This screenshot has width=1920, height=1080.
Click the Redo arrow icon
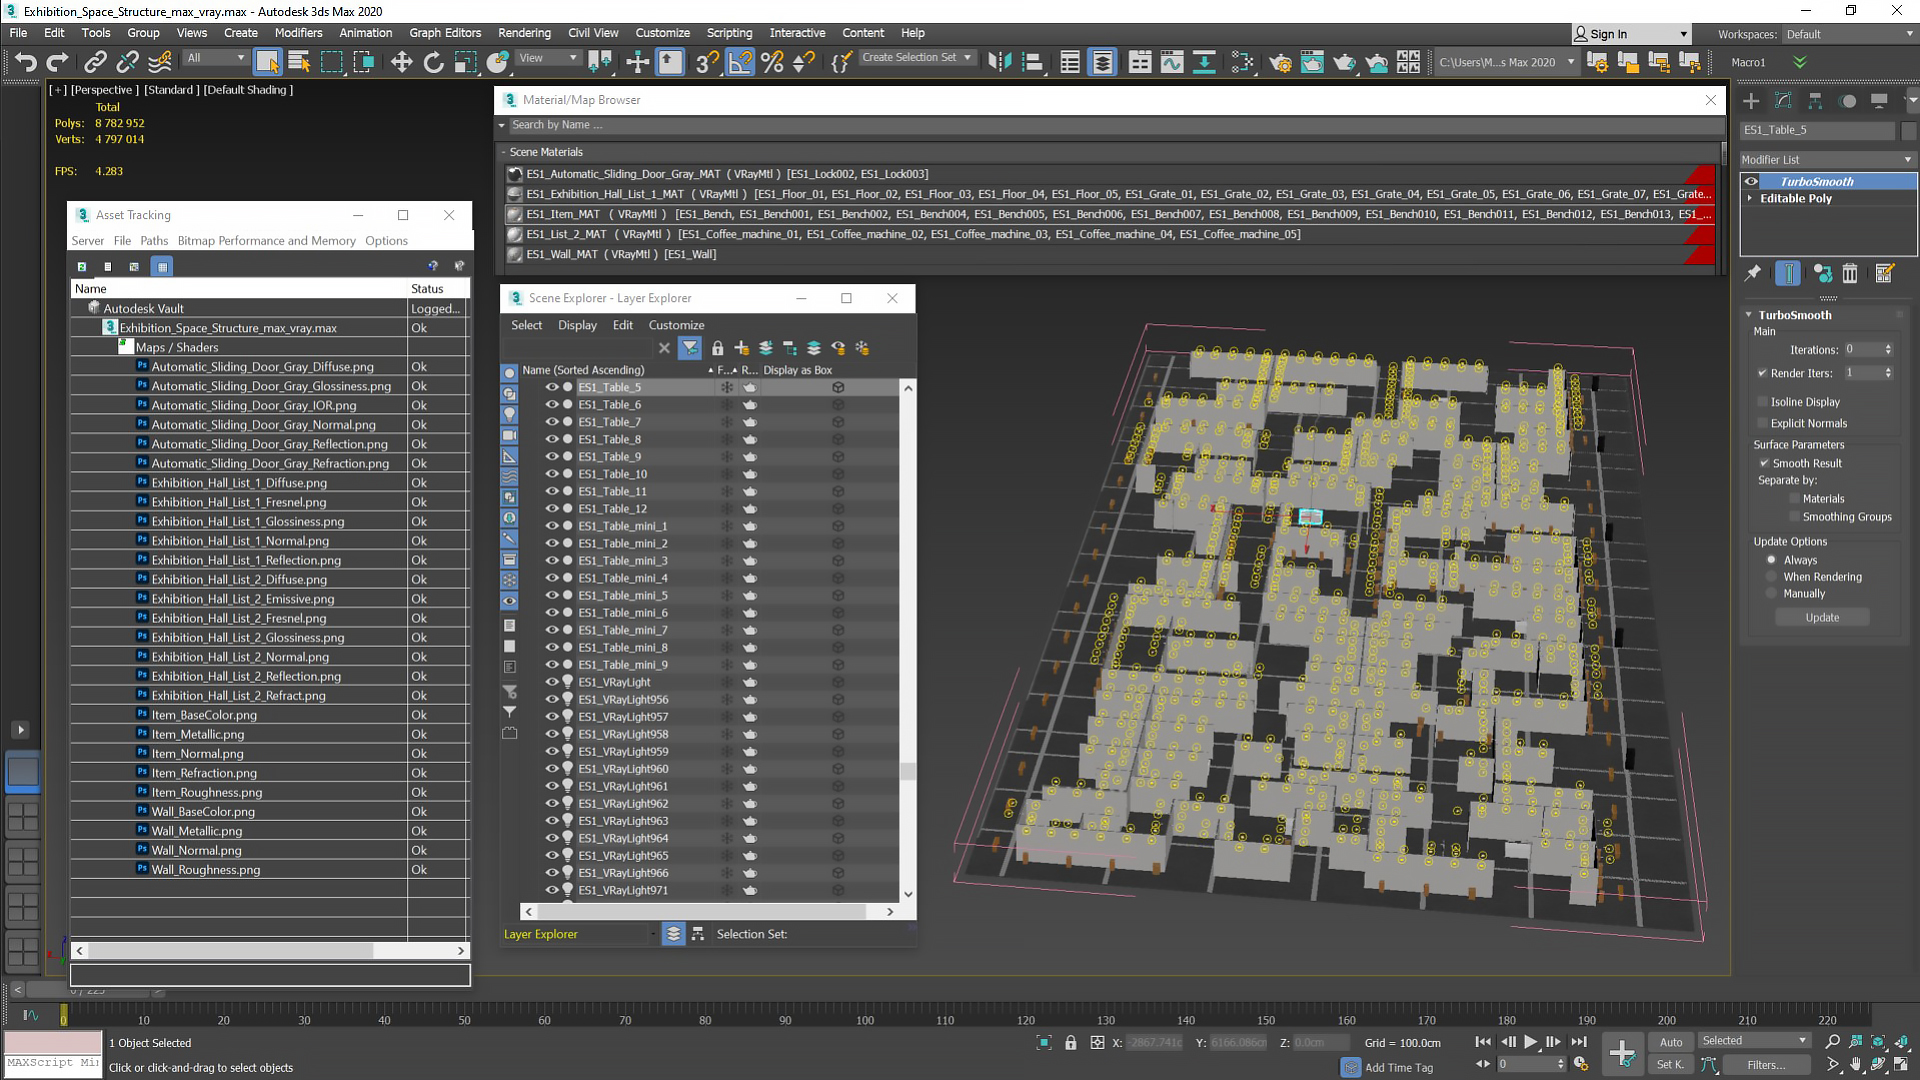[57, 62]
